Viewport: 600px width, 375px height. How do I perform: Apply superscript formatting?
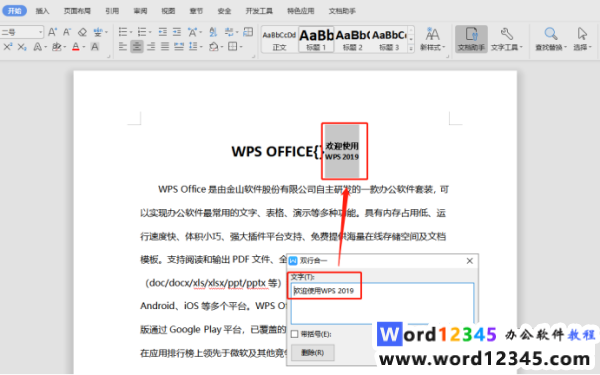[x=8, y=47]
